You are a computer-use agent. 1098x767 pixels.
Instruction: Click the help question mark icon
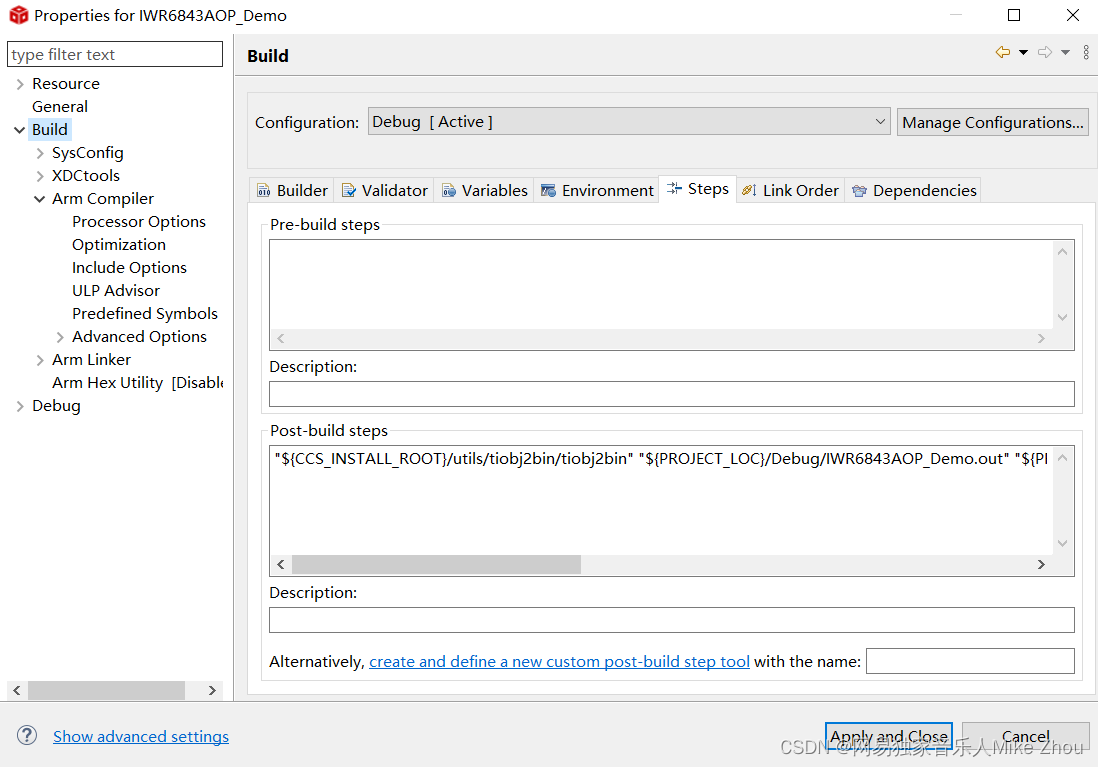point(27,735)
